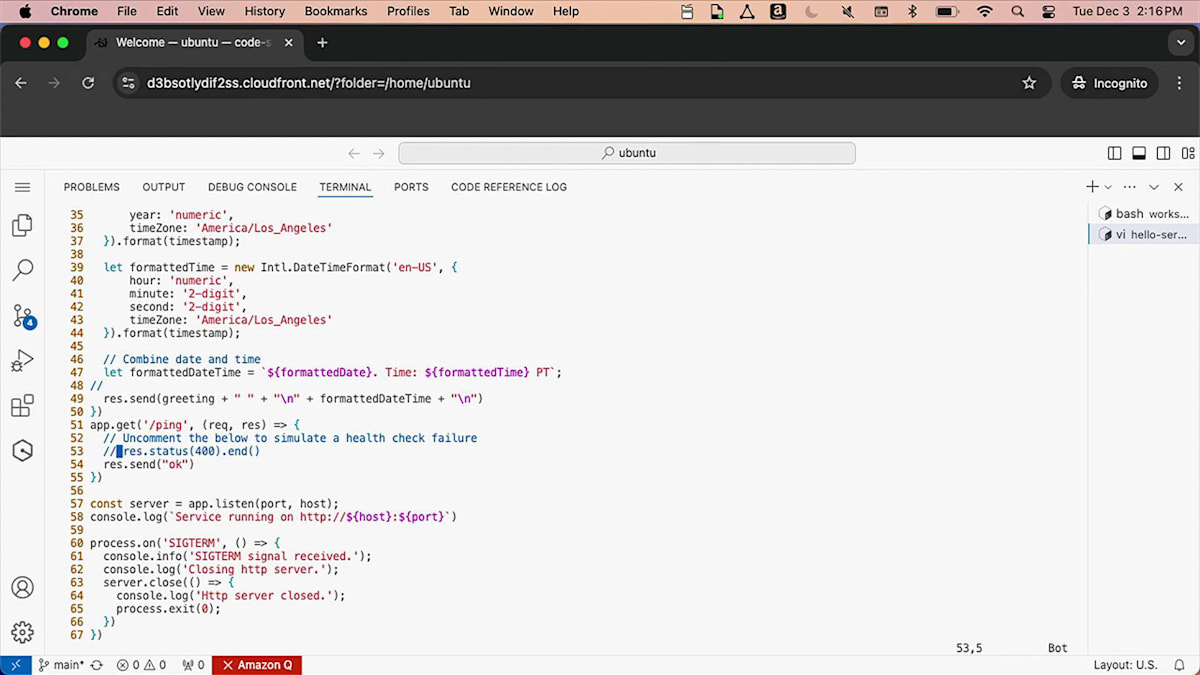Image resolution: width=1200 pixels, height=675 pixels.
Task: Go back using editor navigation arrow
Action: pyautogui.click(x=353, y=153)
